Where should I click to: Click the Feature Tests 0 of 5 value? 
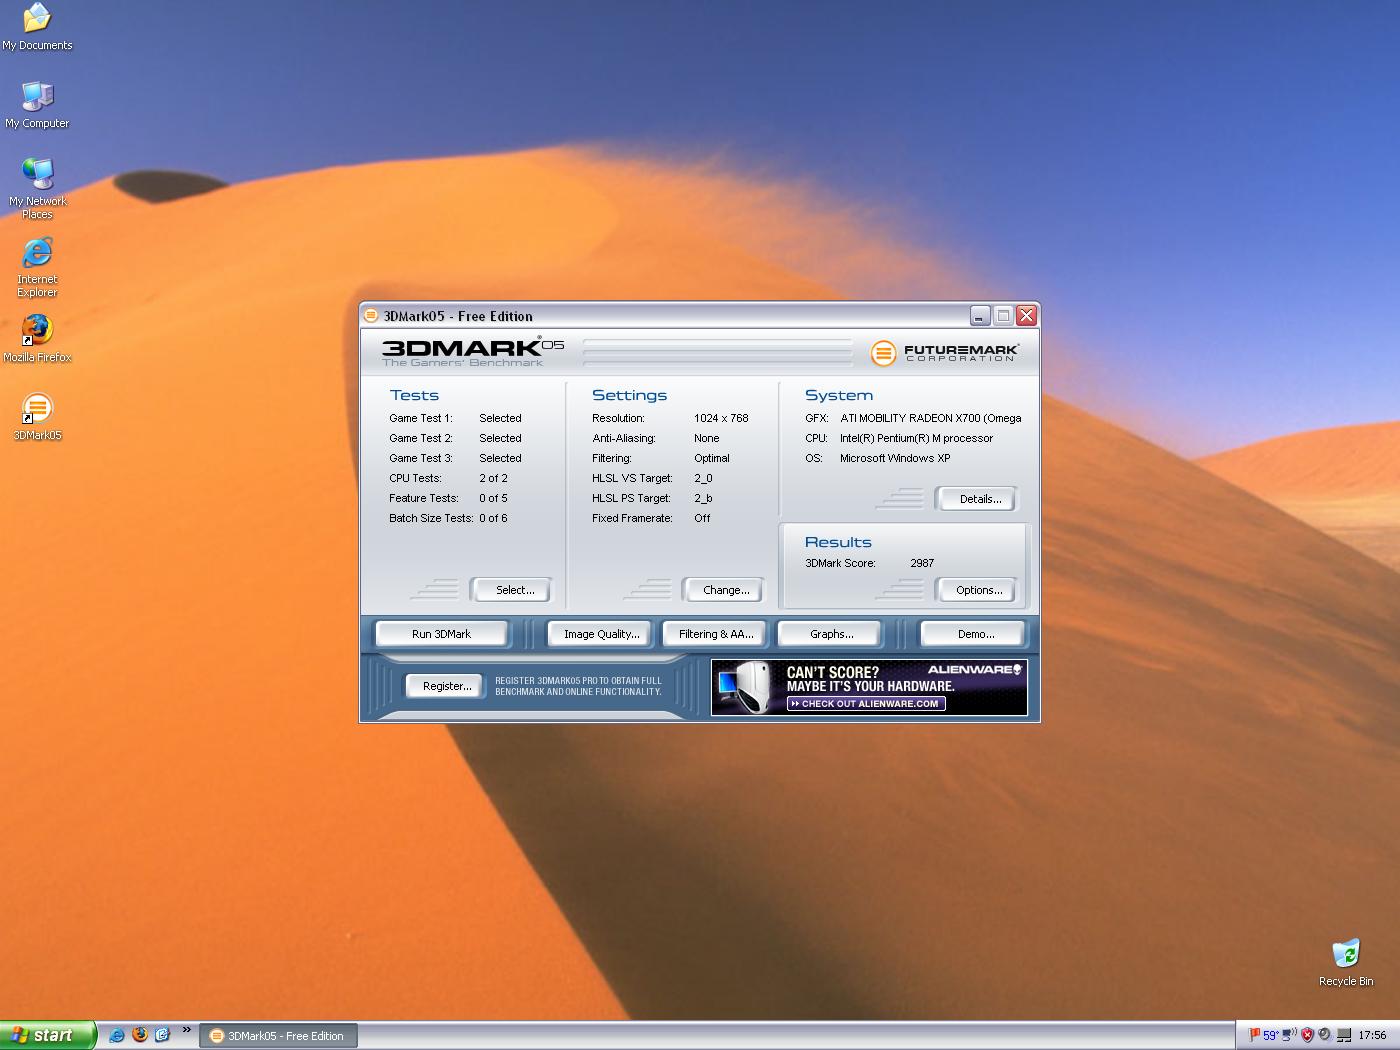[x=493, y=498]
